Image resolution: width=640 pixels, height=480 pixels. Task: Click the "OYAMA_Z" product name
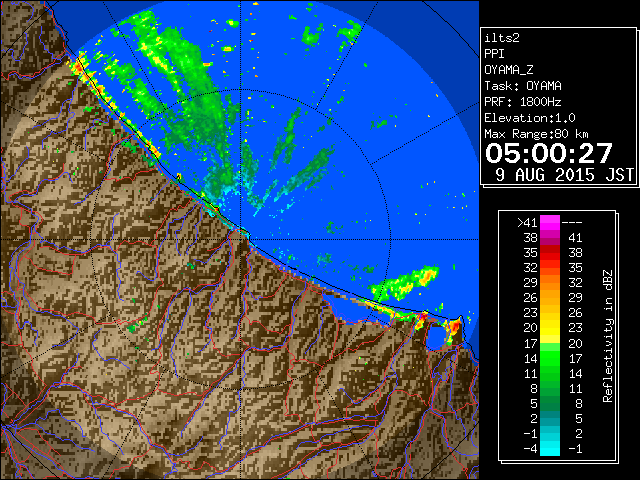tap(509, 70)
